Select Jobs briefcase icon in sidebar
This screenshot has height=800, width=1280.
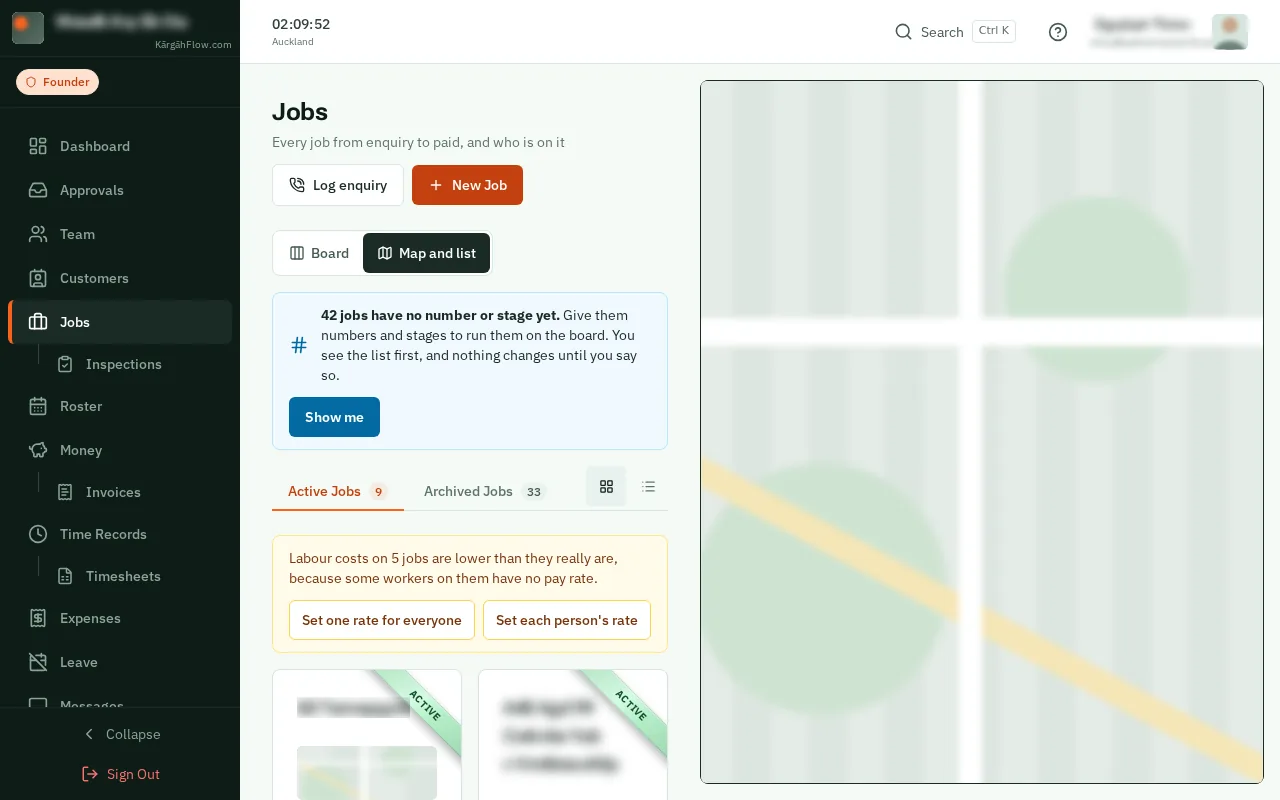(x=38, y=322)
